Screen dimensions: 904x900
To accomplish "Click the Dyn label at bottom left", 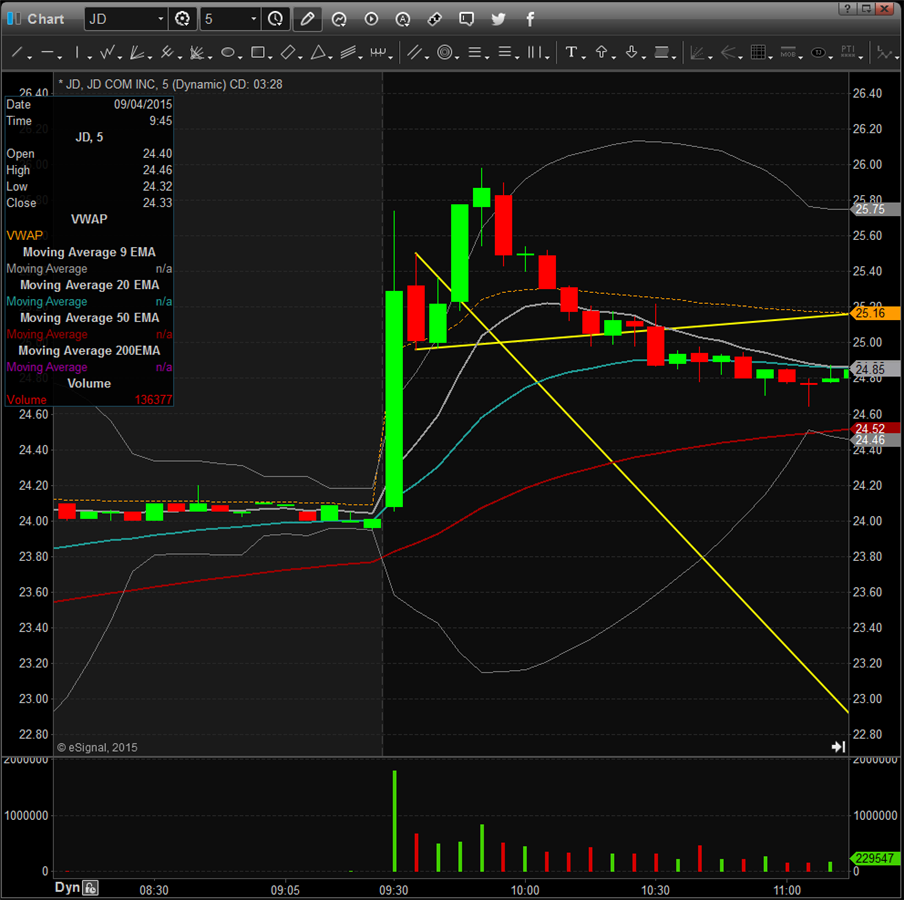I will point(66,888).
